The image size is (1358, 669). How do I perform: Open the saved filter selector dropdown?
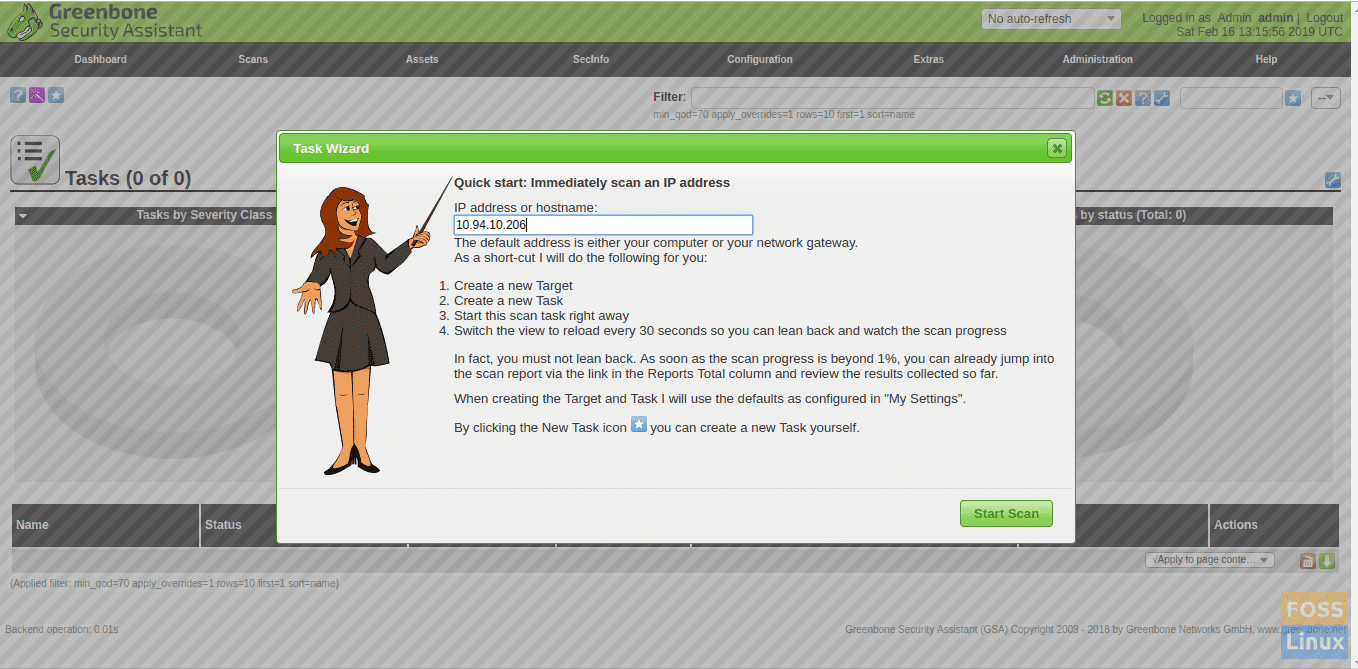tap(1326, 98)
